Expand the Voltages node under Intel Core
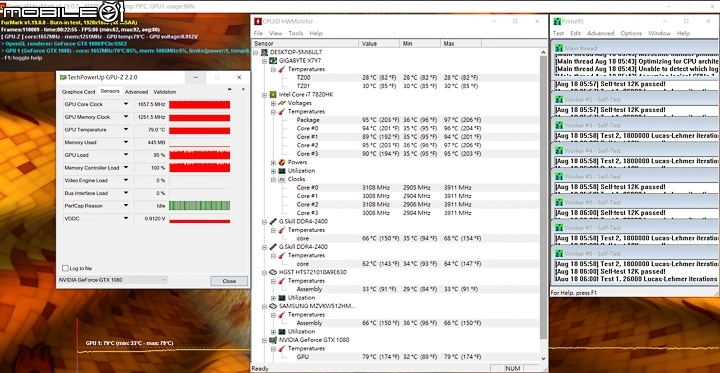 (273, 103)
